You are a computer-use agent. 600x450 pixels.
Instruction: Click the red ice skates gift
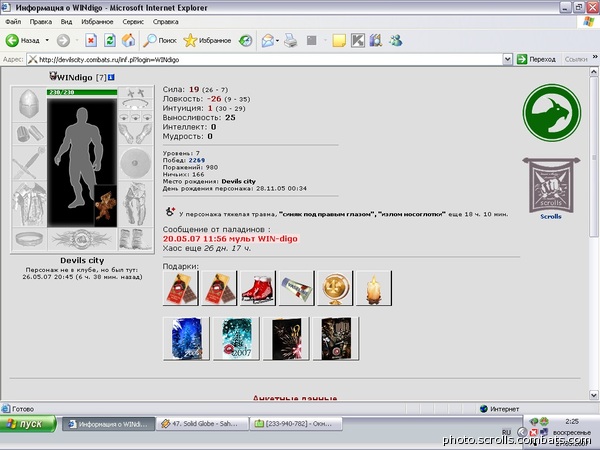point(258,288)
